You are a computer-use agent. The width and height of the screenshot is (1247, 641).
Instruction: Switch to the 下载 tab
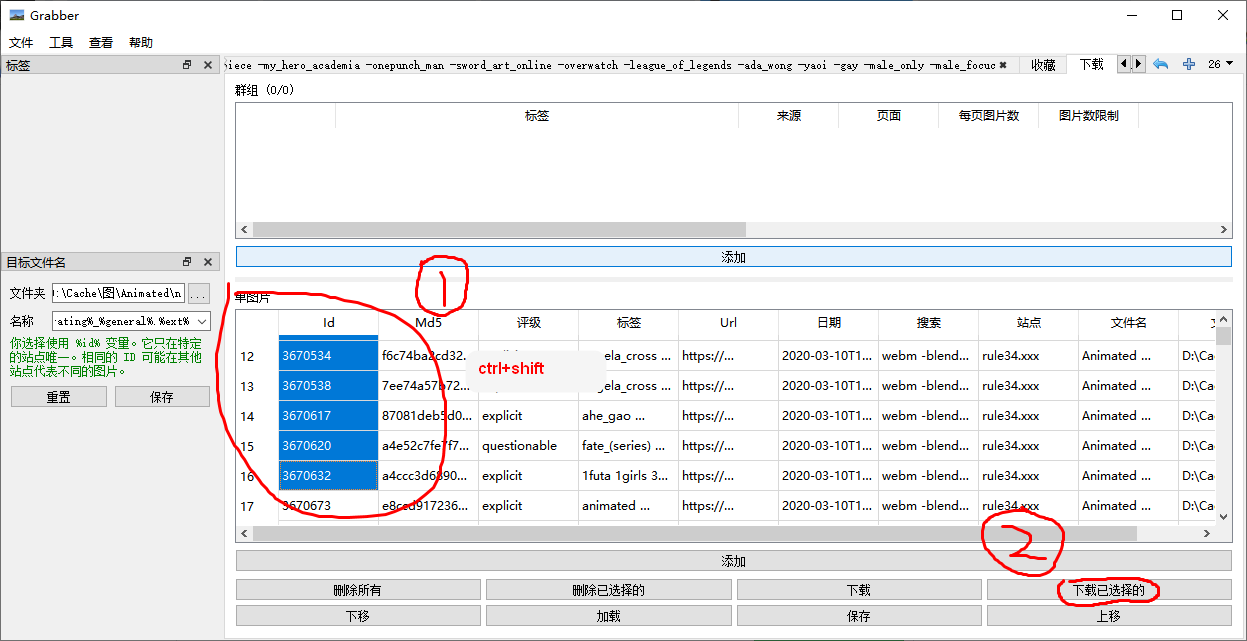pos(1090,64)
